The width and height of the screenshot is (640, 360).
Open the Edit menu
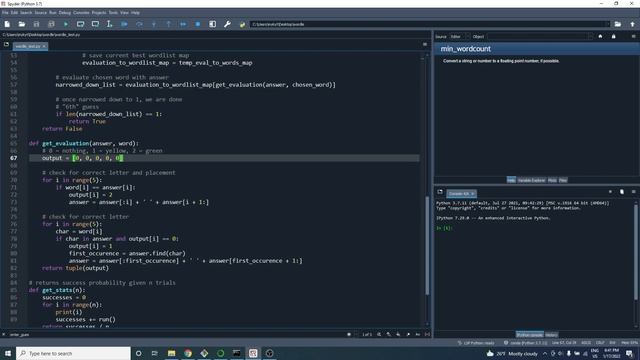point(14,13)
